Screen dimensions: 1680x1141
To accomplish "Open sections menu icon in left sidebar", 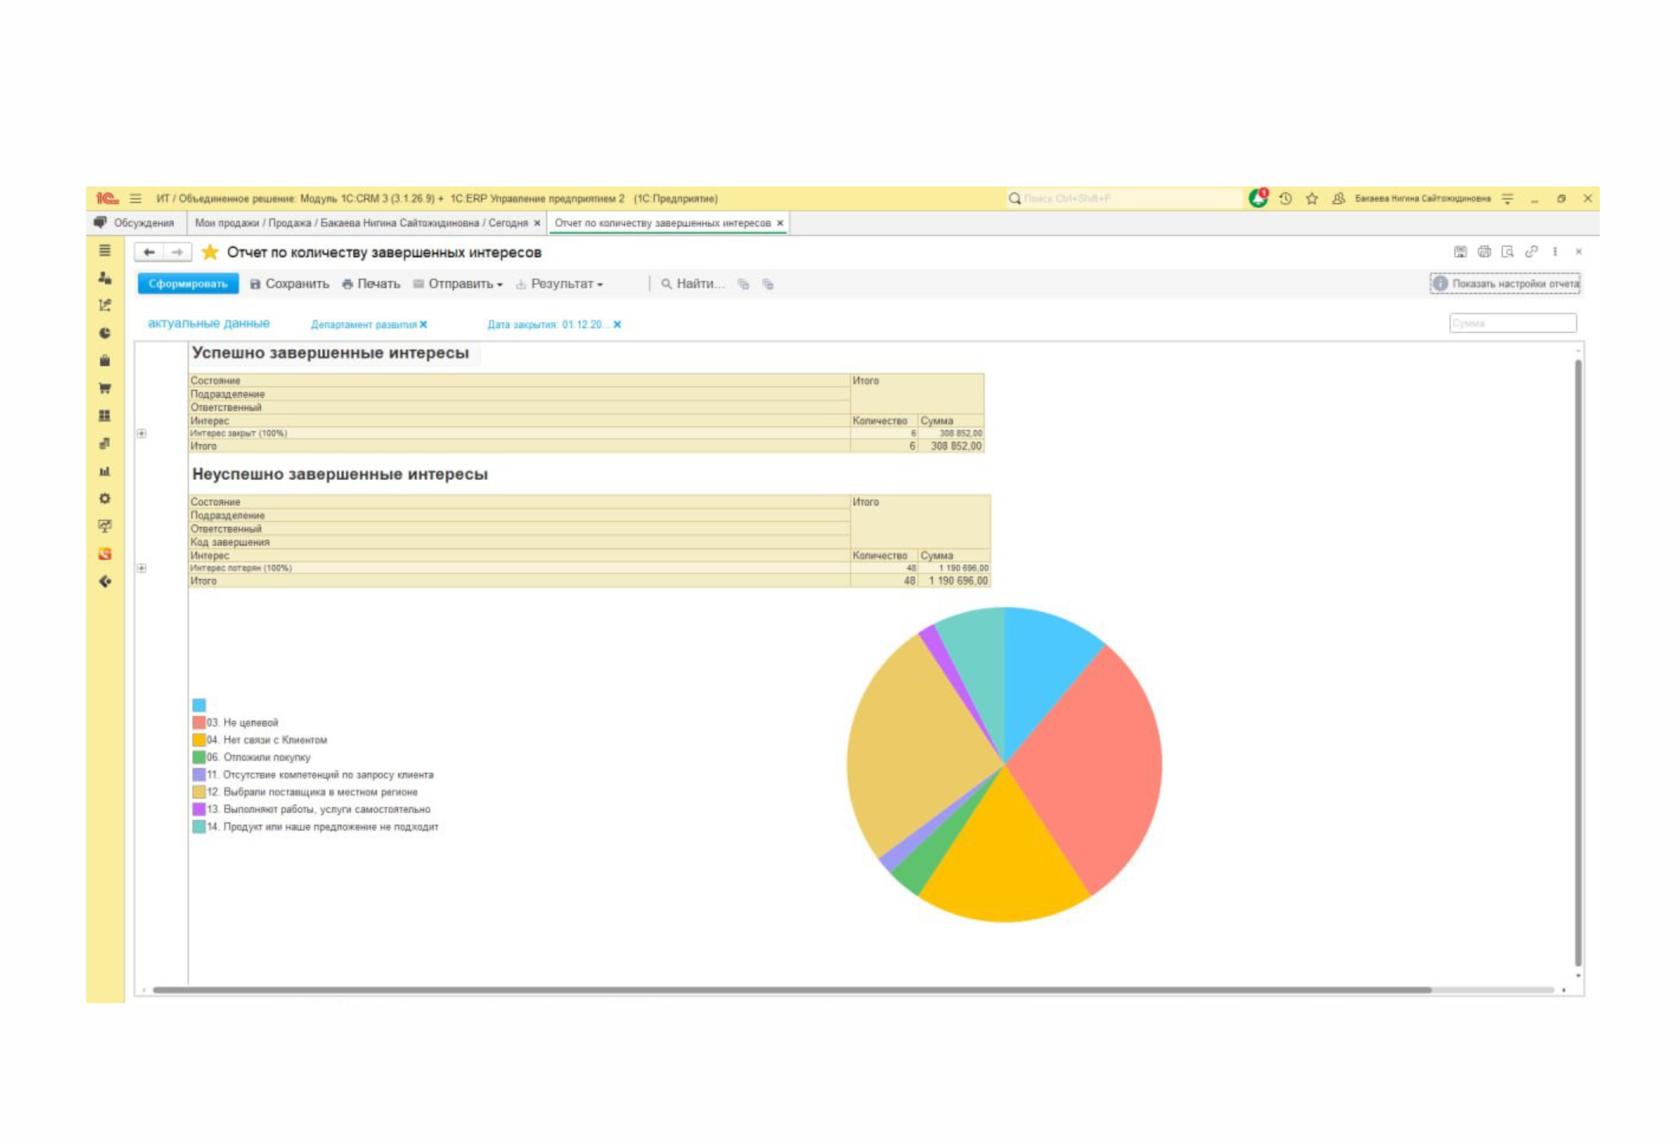I will coord(105,250).
